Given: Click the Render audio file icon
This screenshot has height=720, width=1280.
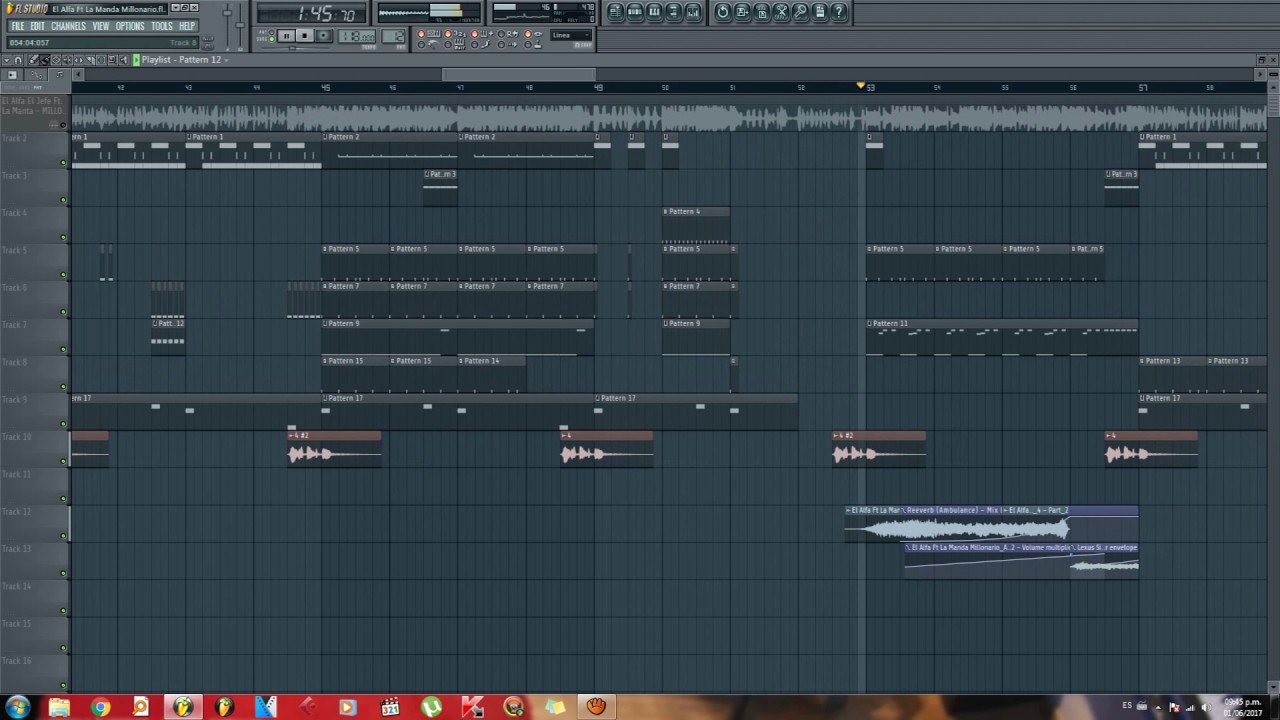Looking at the screenshot, I should click(762, 12).
